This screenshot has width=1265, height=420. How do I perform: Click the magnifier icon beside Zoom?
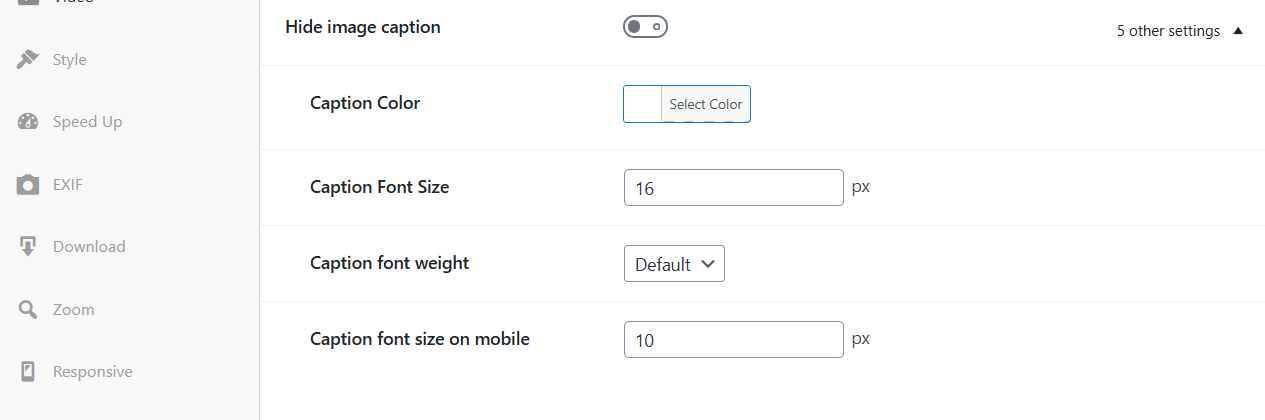coord(28,310)
